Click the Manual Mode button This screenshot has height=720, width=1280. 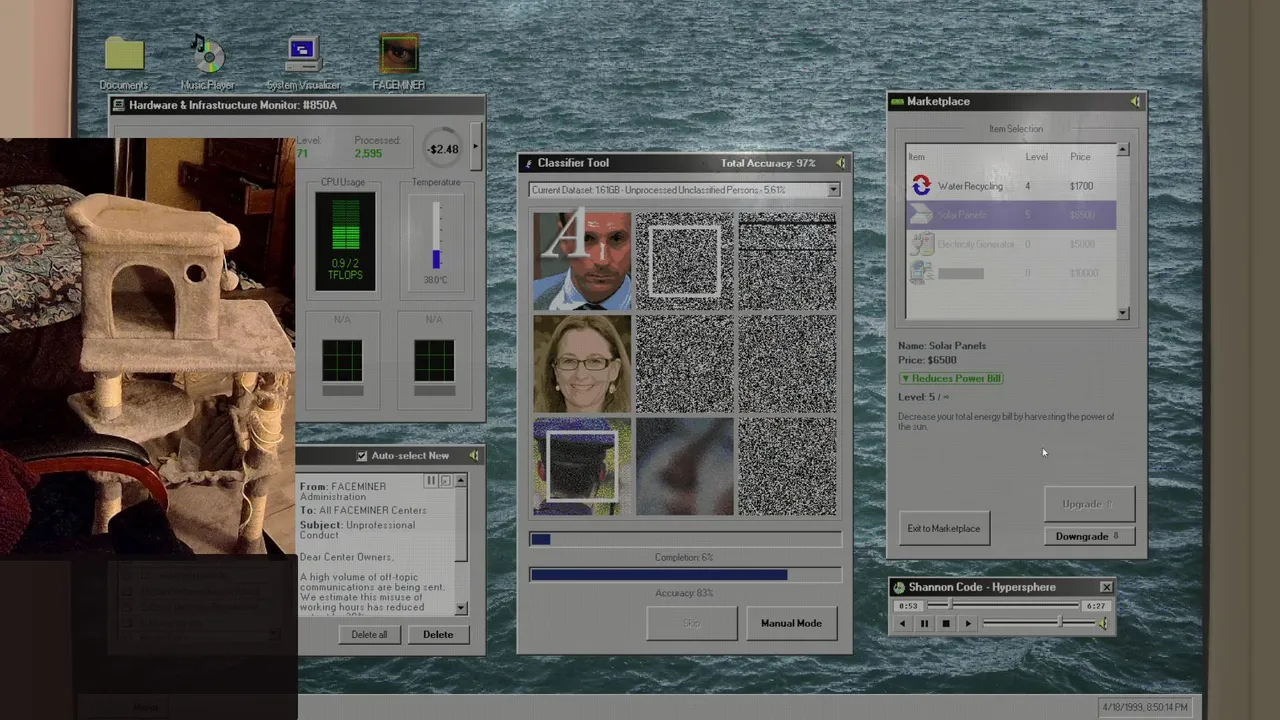click(791, 623)
